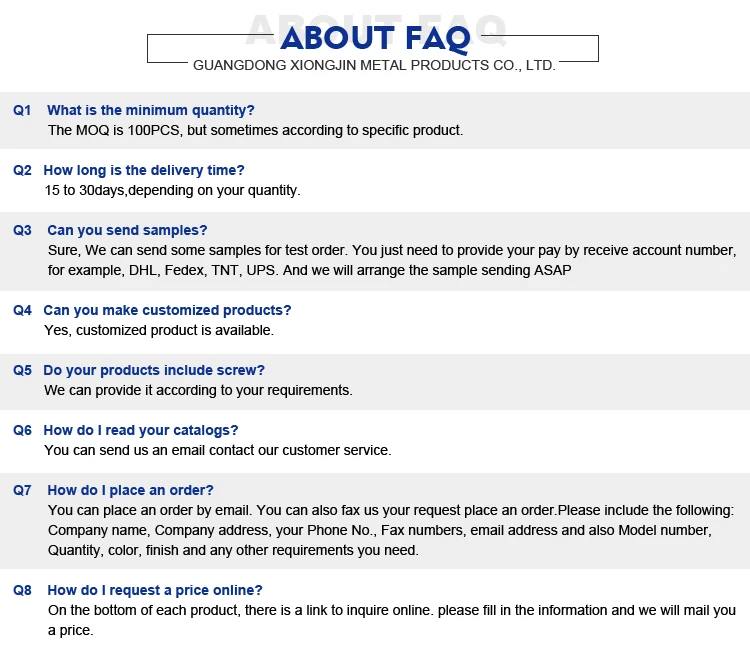Click the MOQ is 100PCS answer
This screenshot has height=672, width=750.
[x=255, y=131]
